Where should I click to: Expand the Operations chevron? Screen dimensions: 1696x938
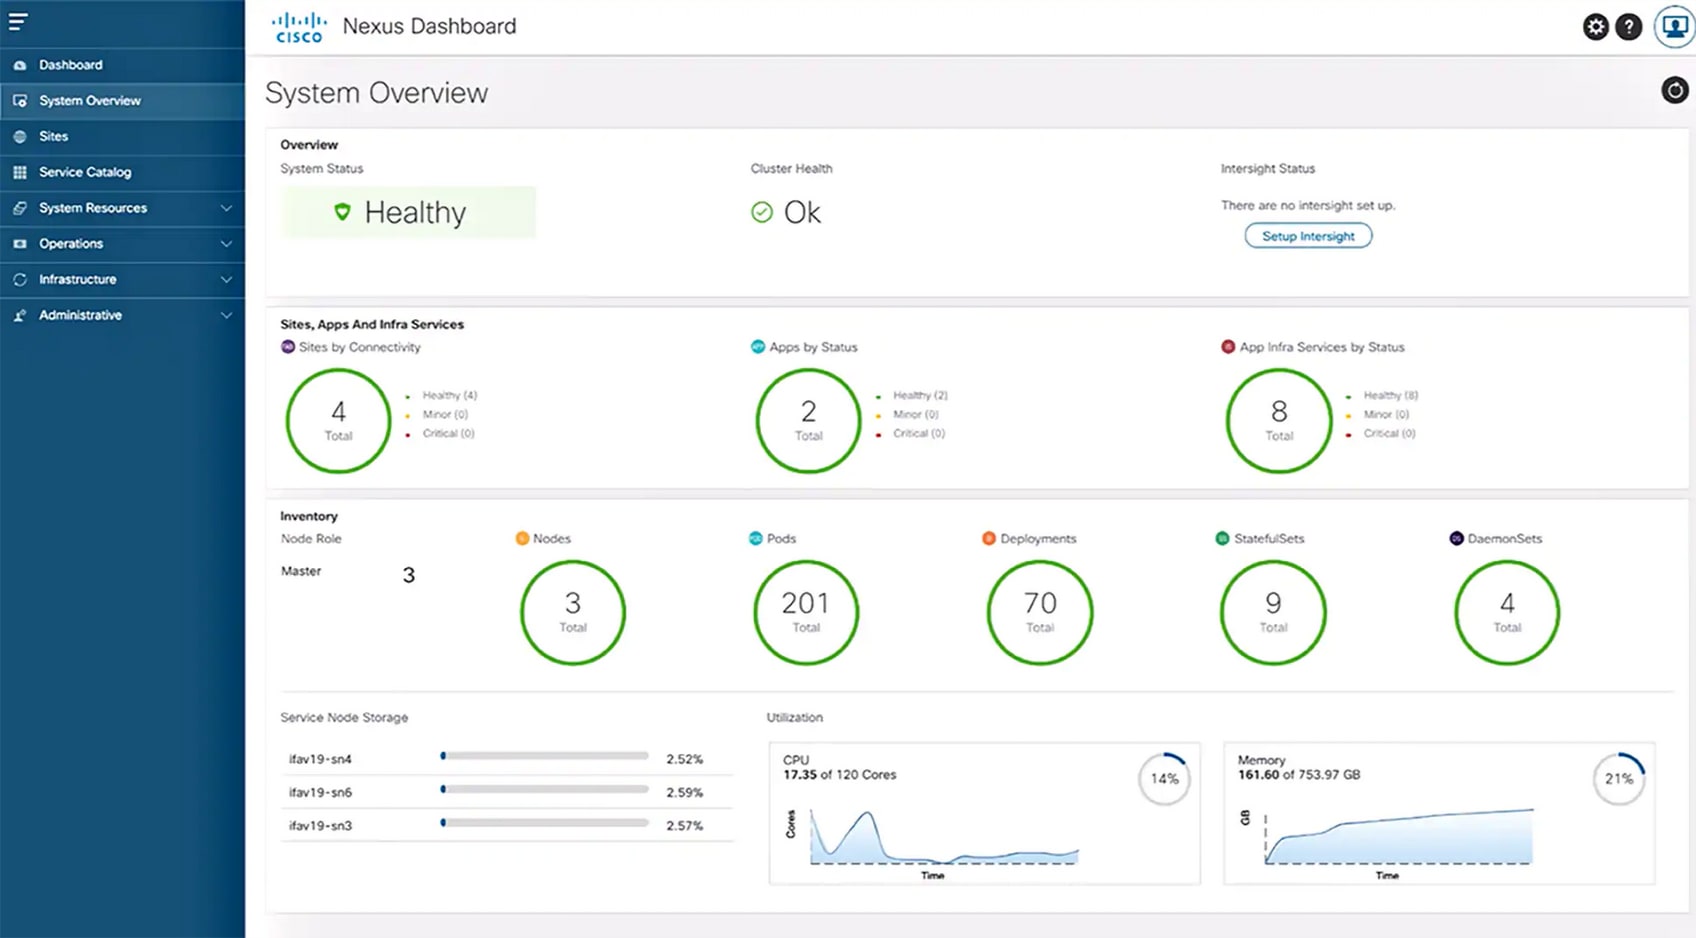click(x=226, y=244)
